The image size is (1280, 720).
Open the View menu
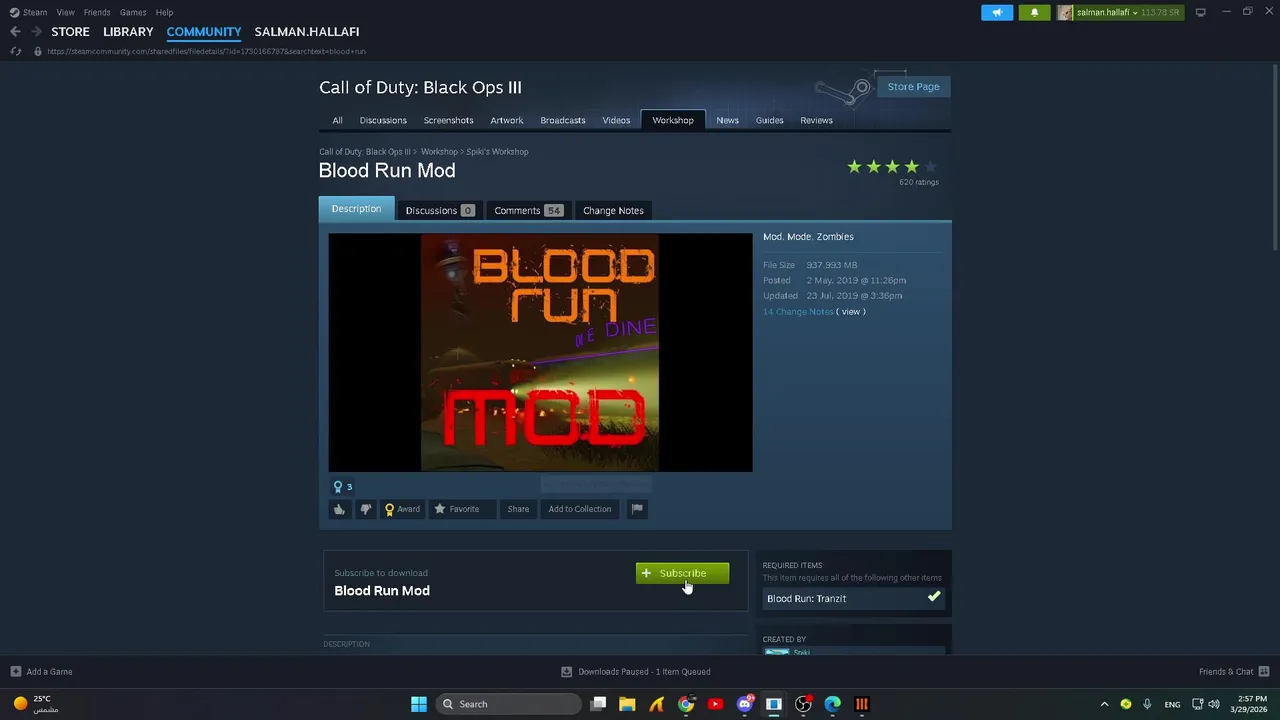pyautogui.click(x=65, y=12)
